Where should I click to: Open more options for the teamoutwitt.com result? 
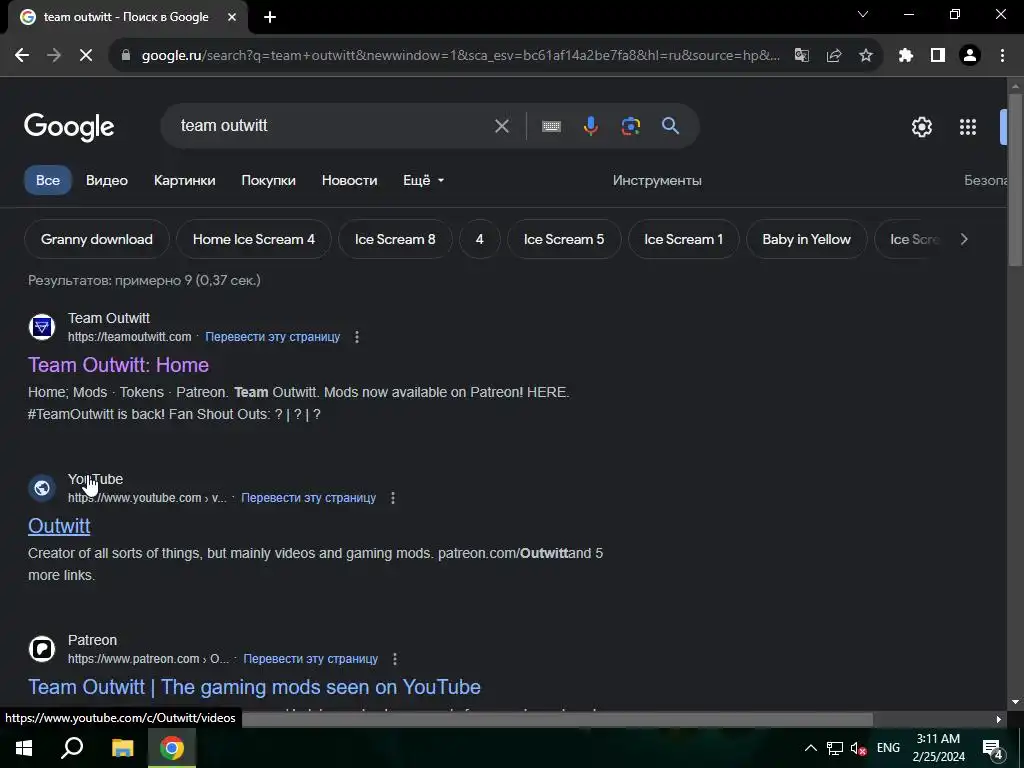357,337
